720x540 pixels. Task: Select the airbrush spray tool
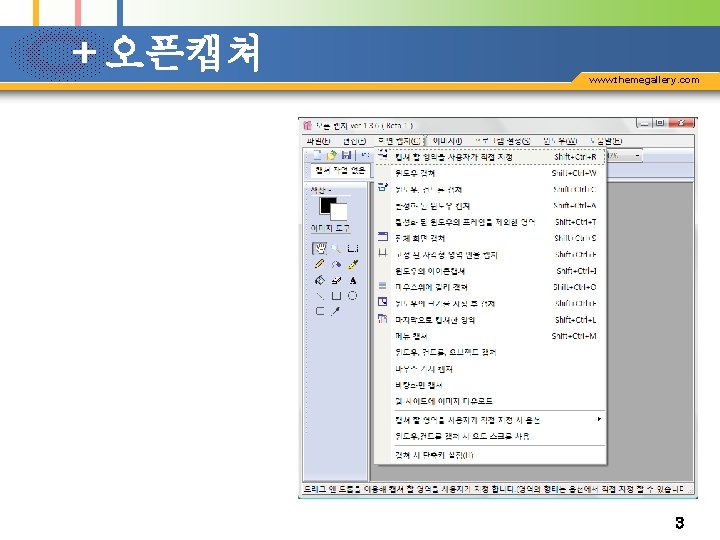pyautogui.click(x=336, y=264)
